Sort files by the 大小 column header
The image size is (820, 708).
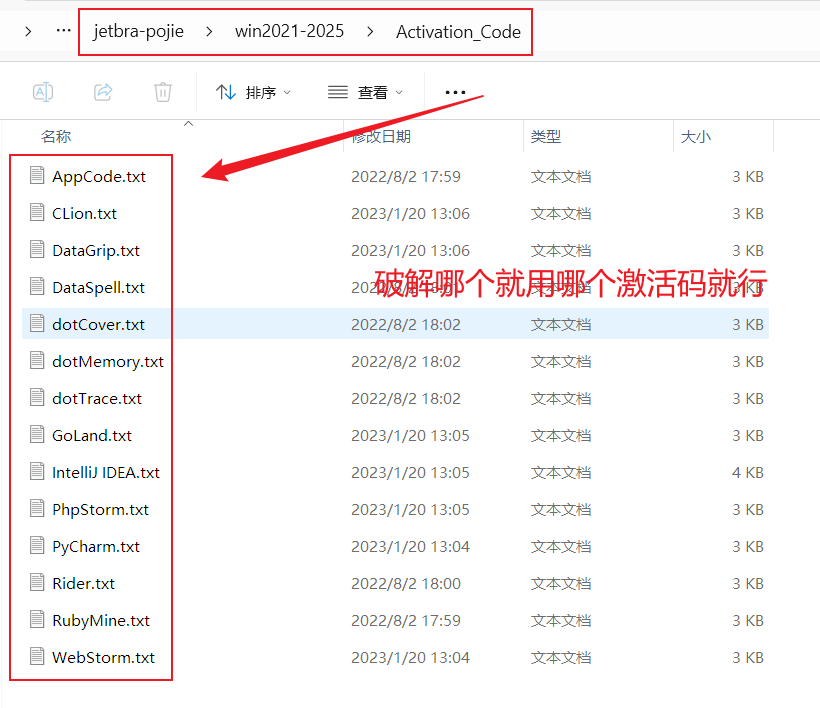click(x=696, y=137)
